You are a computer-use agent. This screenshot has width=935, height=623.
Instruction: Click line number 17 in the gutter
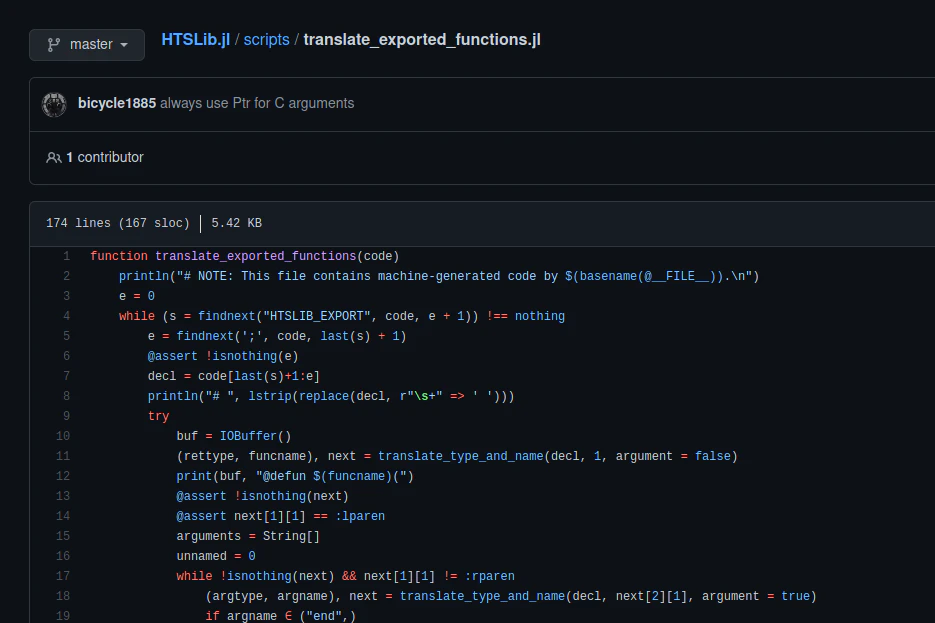click(63, 576)
